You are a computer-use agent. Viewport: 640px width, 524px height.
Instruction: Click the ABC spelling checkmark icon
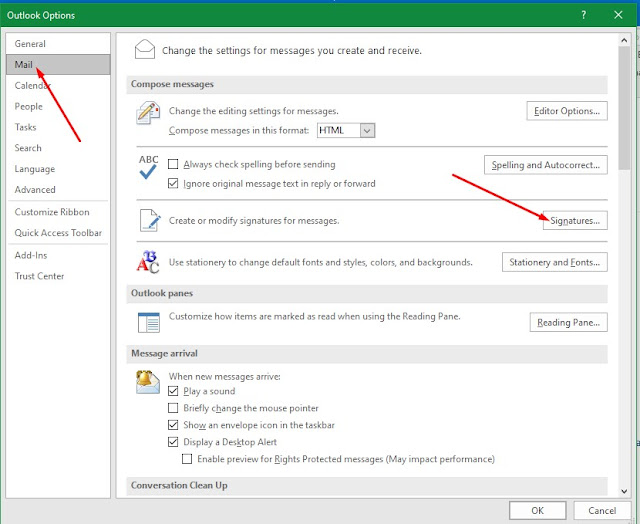click(148, 167)
